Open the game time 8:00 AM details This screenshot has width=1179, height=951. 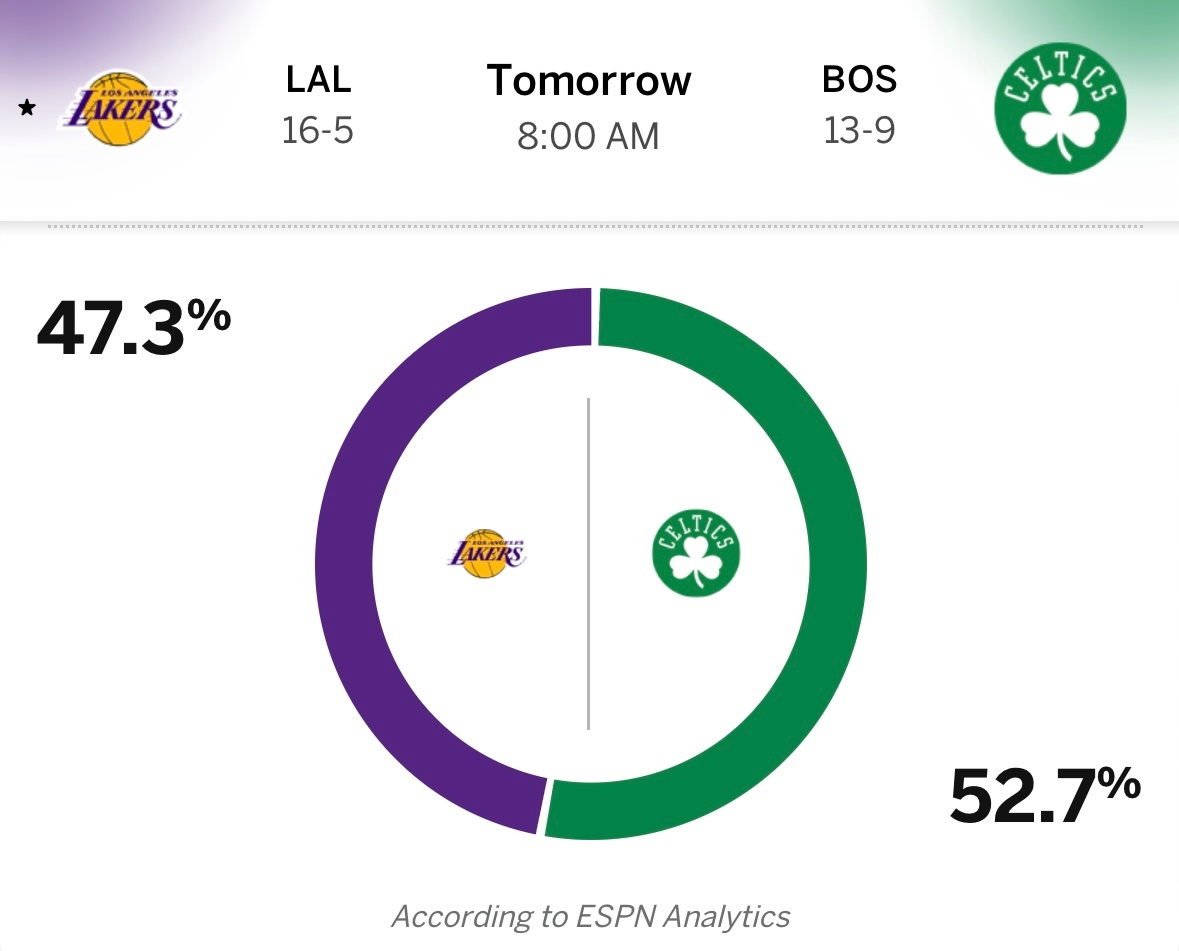tap(588, 136)
